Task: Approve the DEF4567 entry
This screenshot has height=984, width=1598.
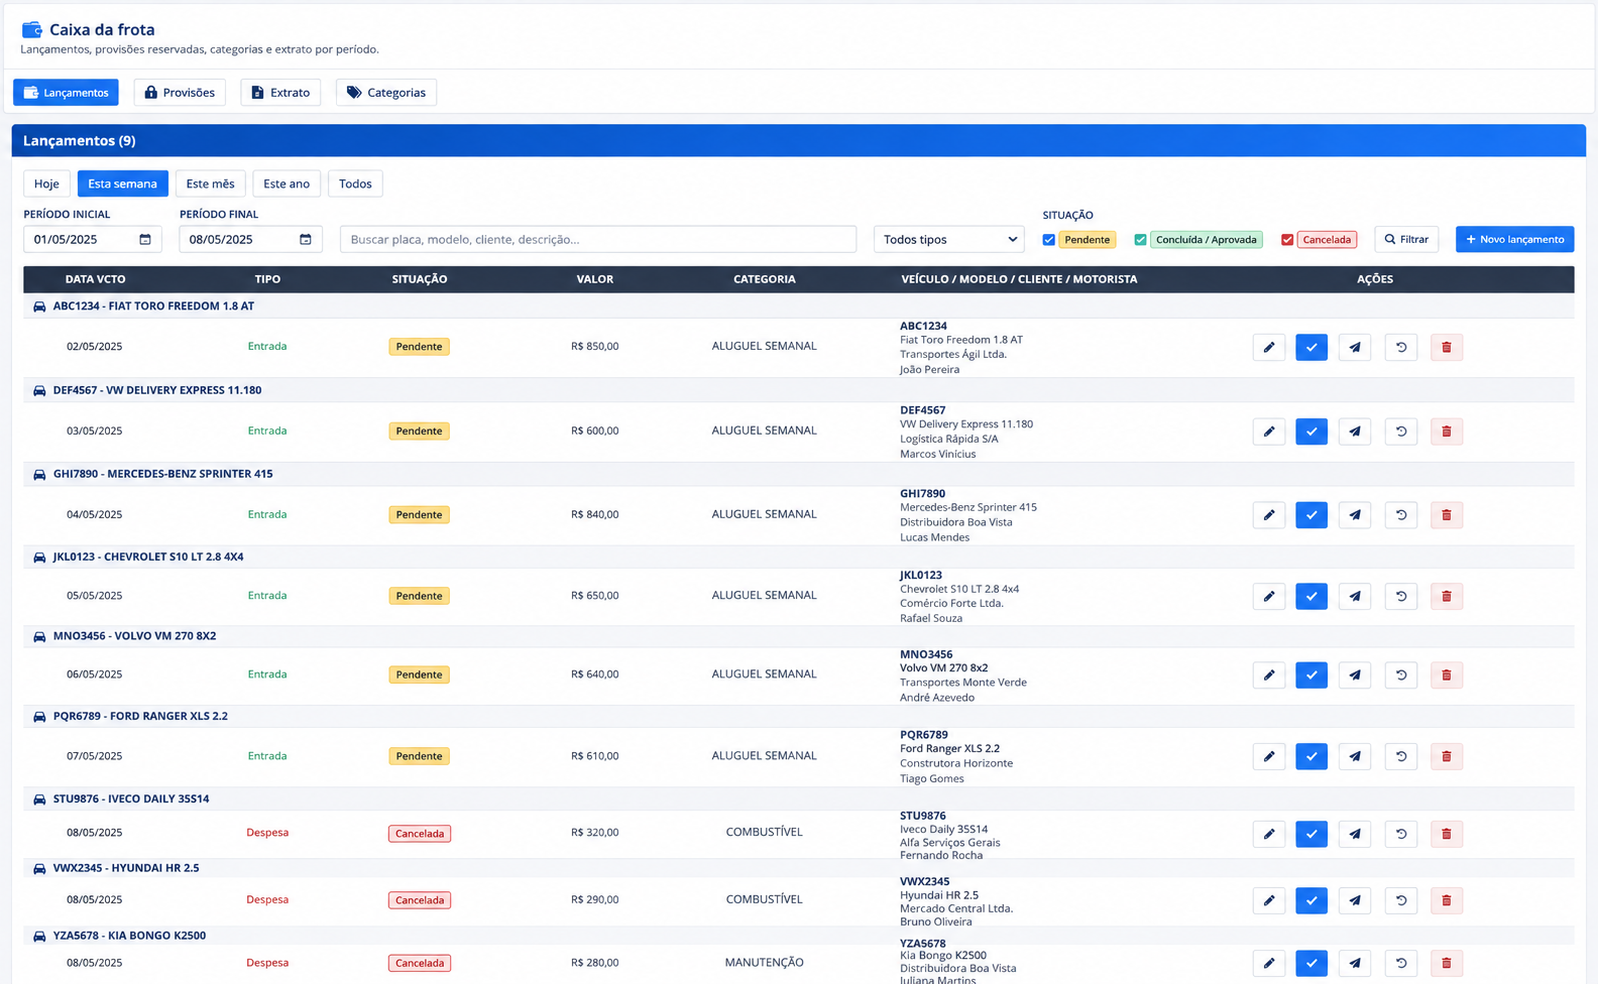Action: coord(1311,431)
